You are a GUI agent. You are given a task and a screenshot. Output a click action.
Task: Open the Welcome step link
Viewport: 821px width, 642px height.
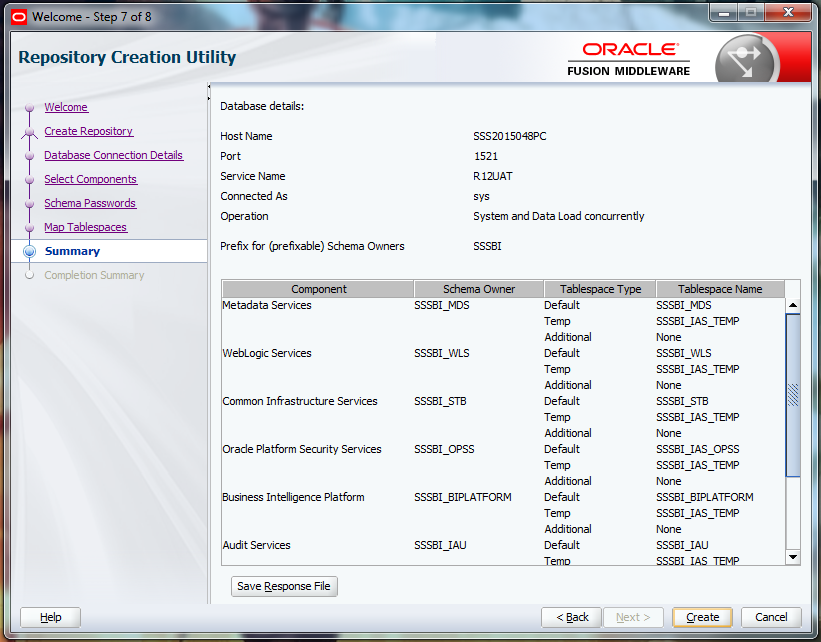pyautogui.click(x=66, y=107)
